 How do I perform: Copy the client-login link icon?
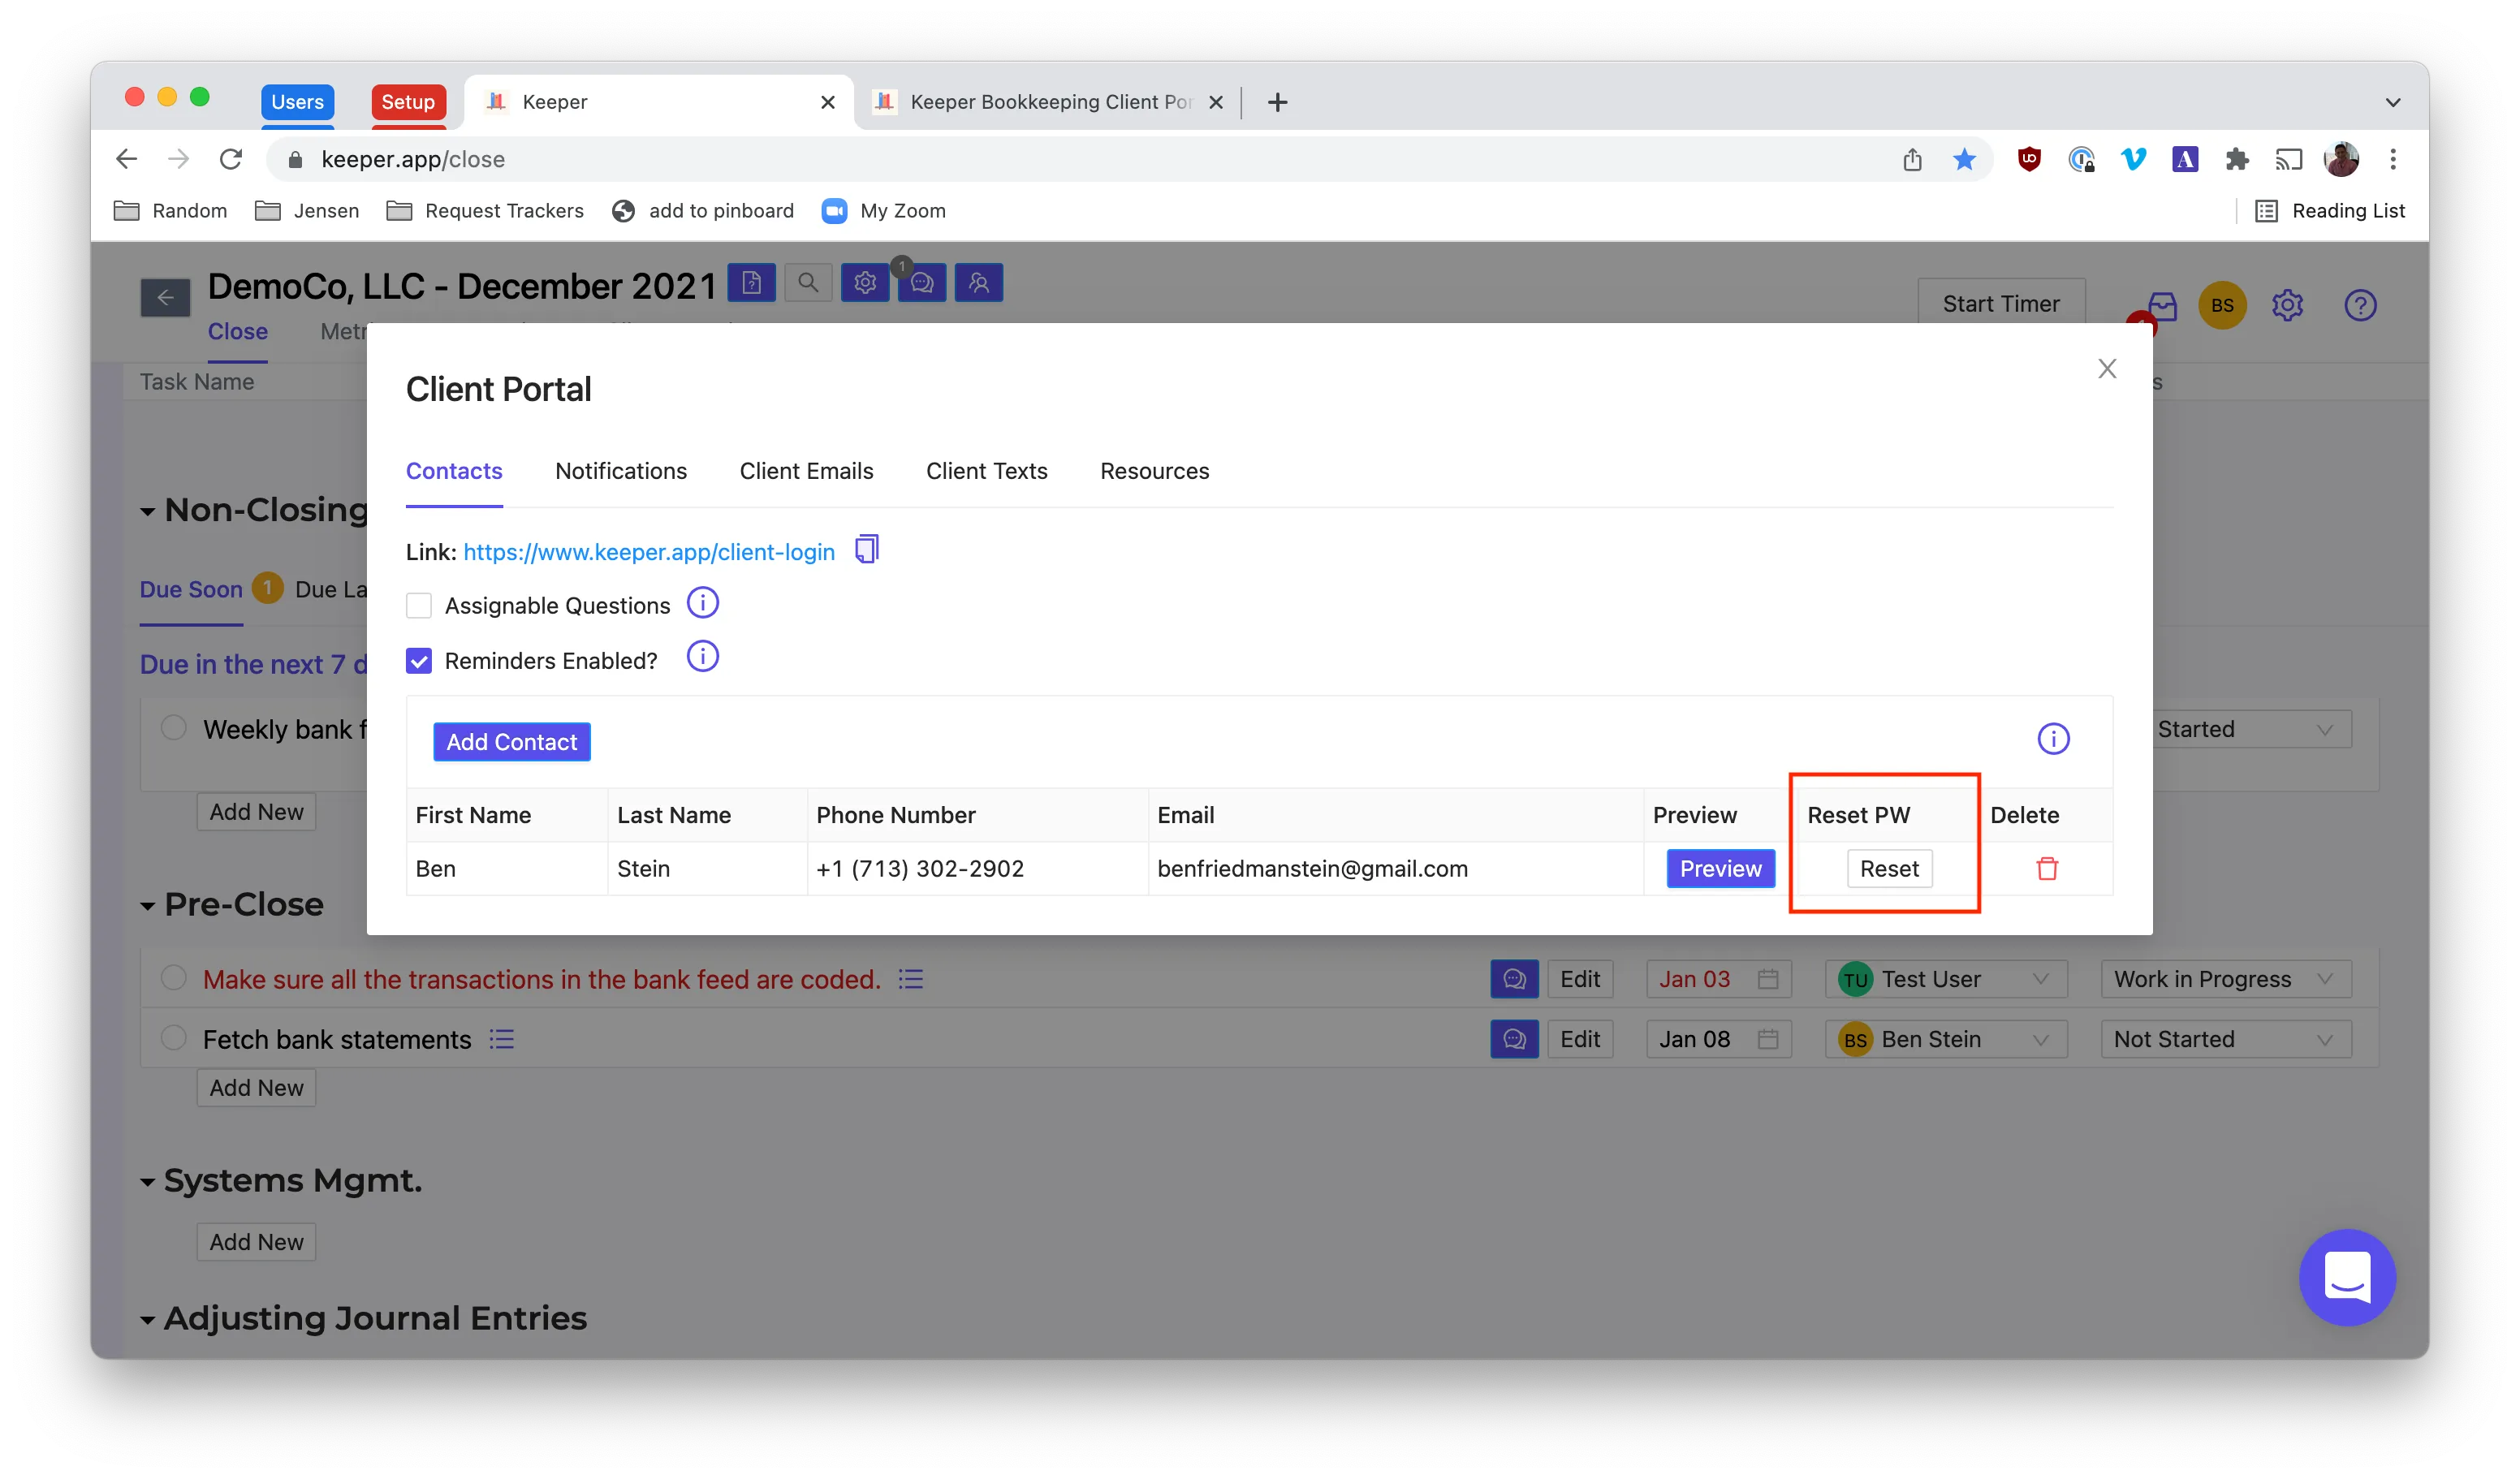pos(867,550)
